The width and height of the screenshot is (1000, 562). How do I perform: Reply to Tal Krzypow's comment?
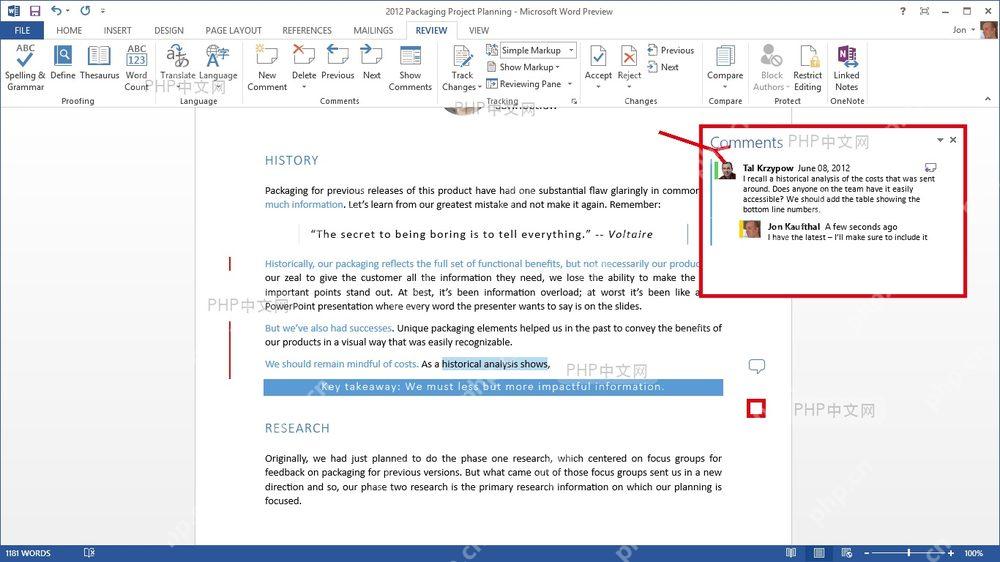pos(930,168)
